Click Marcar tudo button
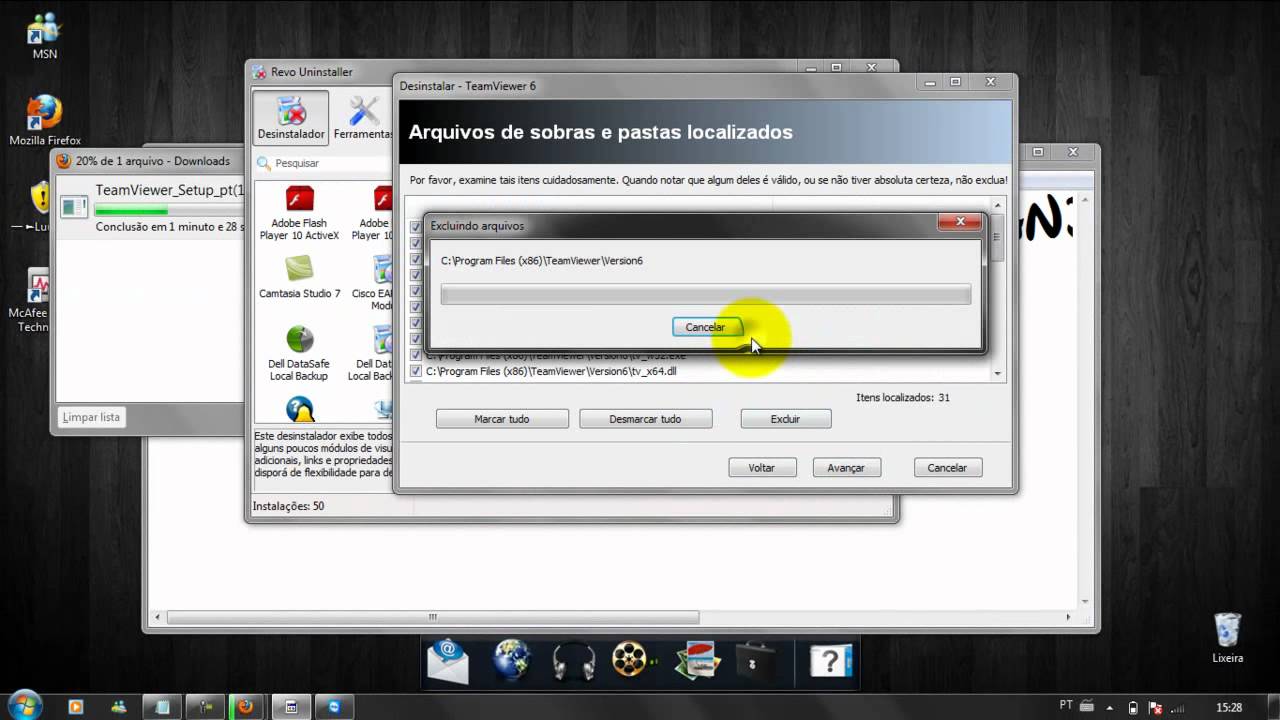Screen dimensions: 1280x720 [x=502, y=419]
